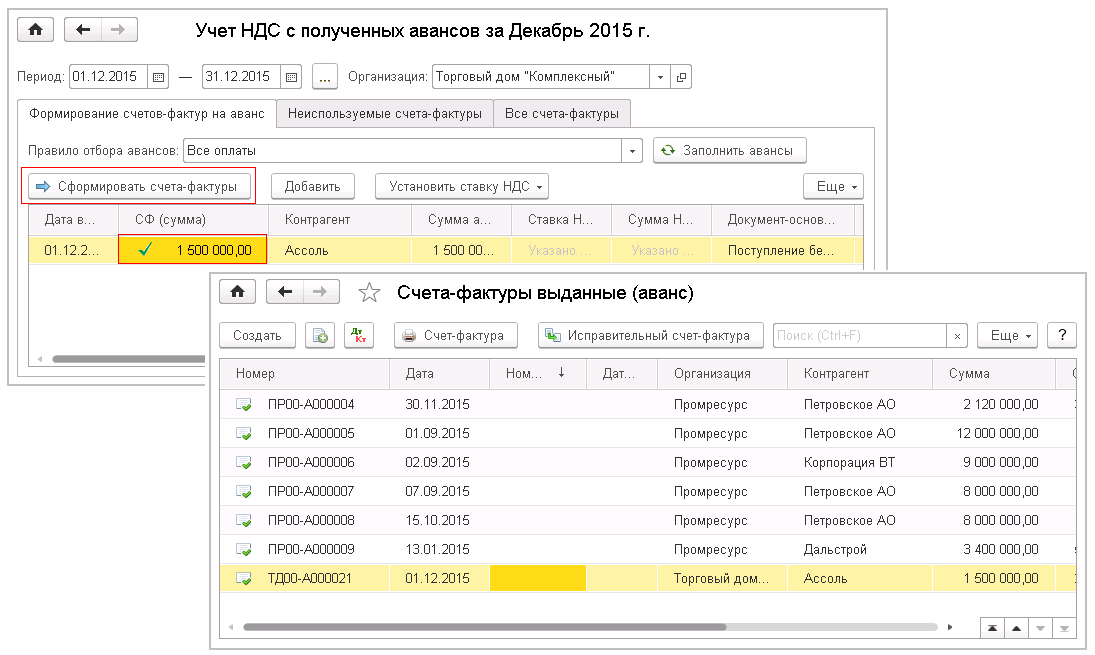This screenshot has width=1095, height=655.
Task: Click the green checkmark in the СФ (сумма) cell
Action: (145, 250)
